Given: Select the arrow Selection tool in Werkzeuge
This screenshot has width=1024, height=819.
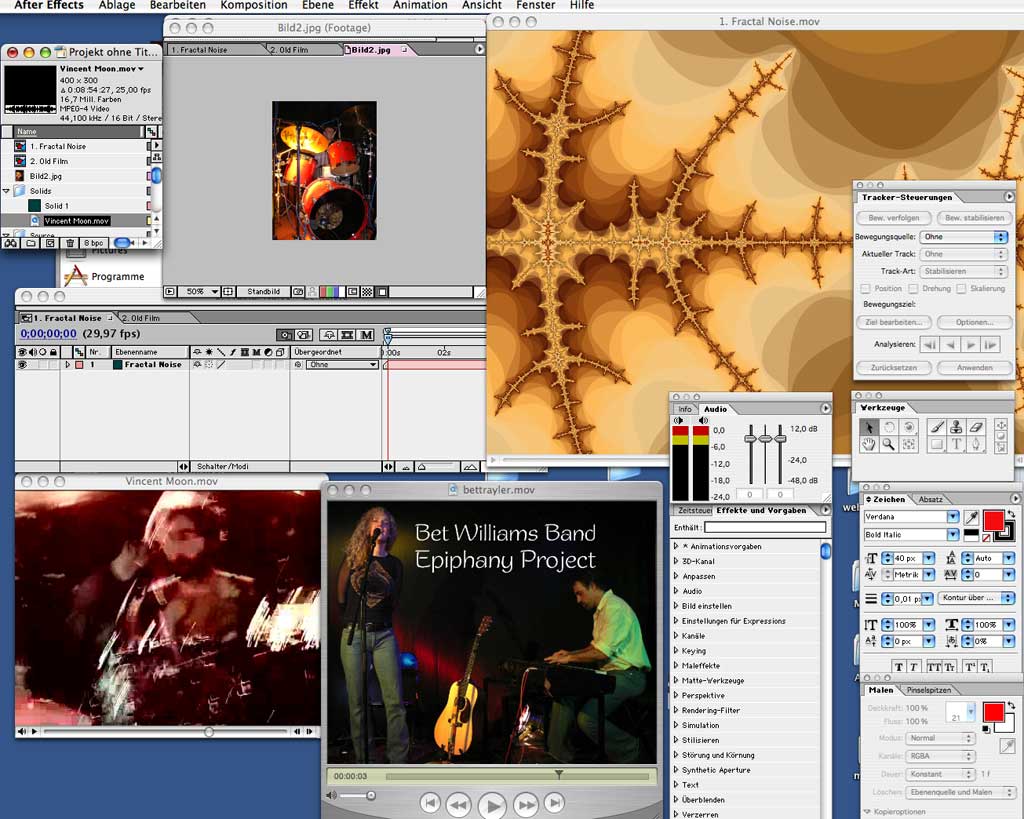Looking at the screenshot, I should point(869,427).
